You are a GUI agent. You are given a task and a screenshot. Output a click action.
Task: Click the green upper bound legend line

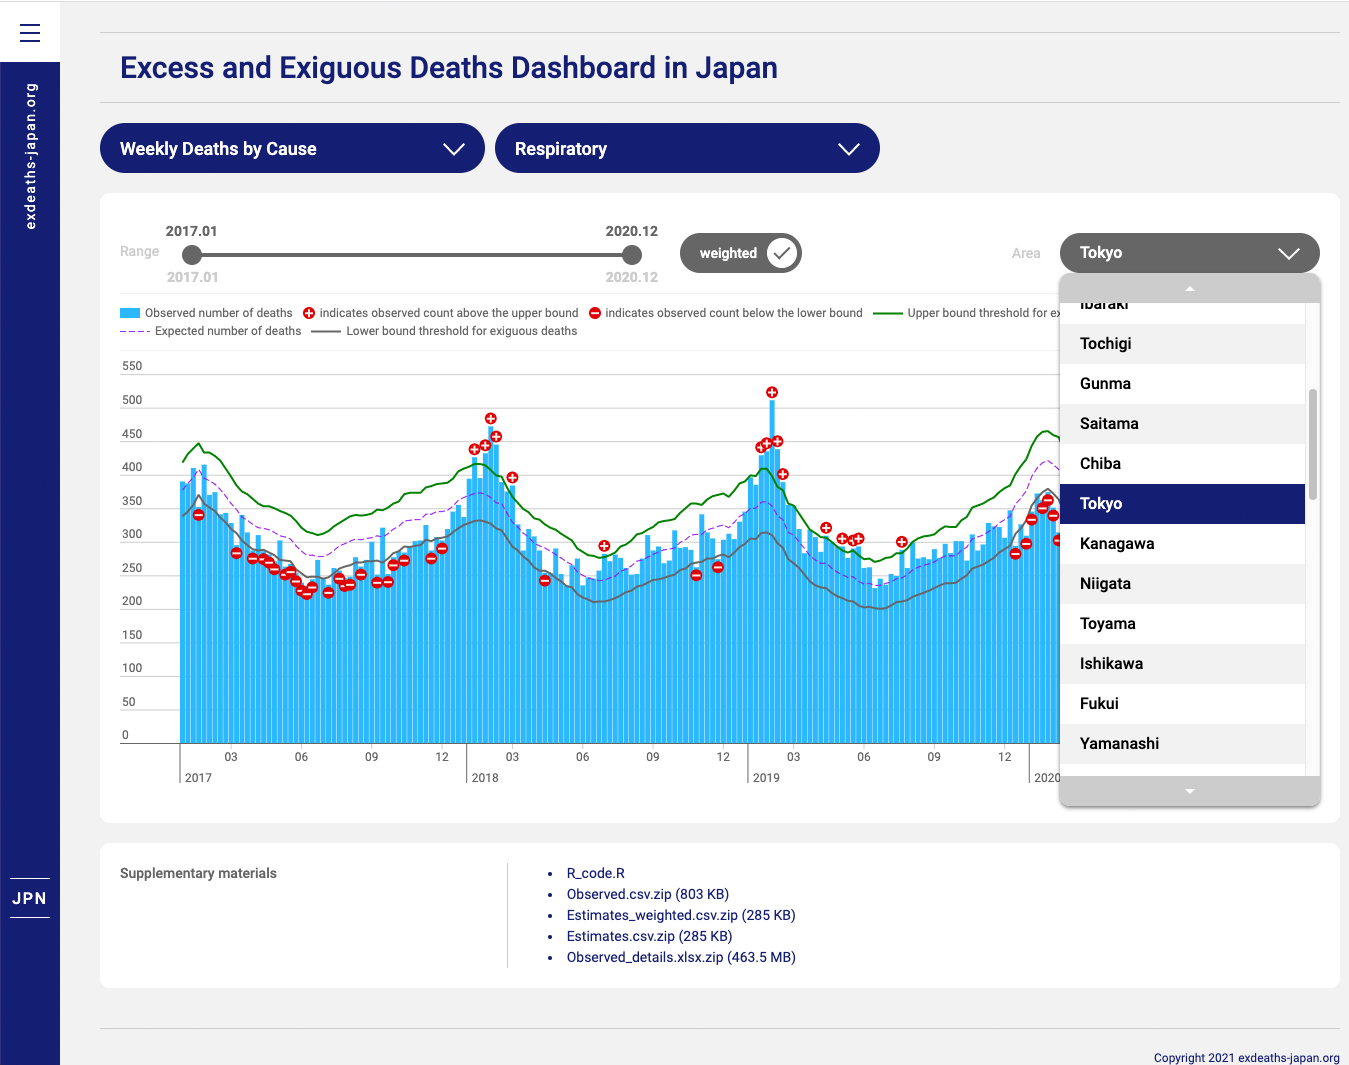coord(887,313)
